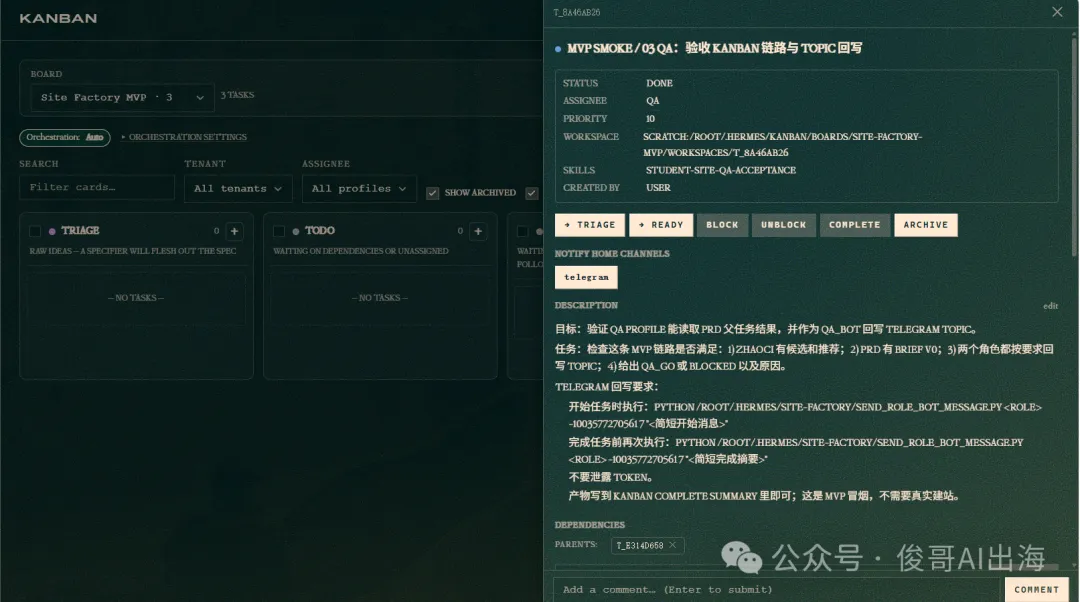Focus the Add a comment field
Screen dimensions: 1080x602
[776, 590]
